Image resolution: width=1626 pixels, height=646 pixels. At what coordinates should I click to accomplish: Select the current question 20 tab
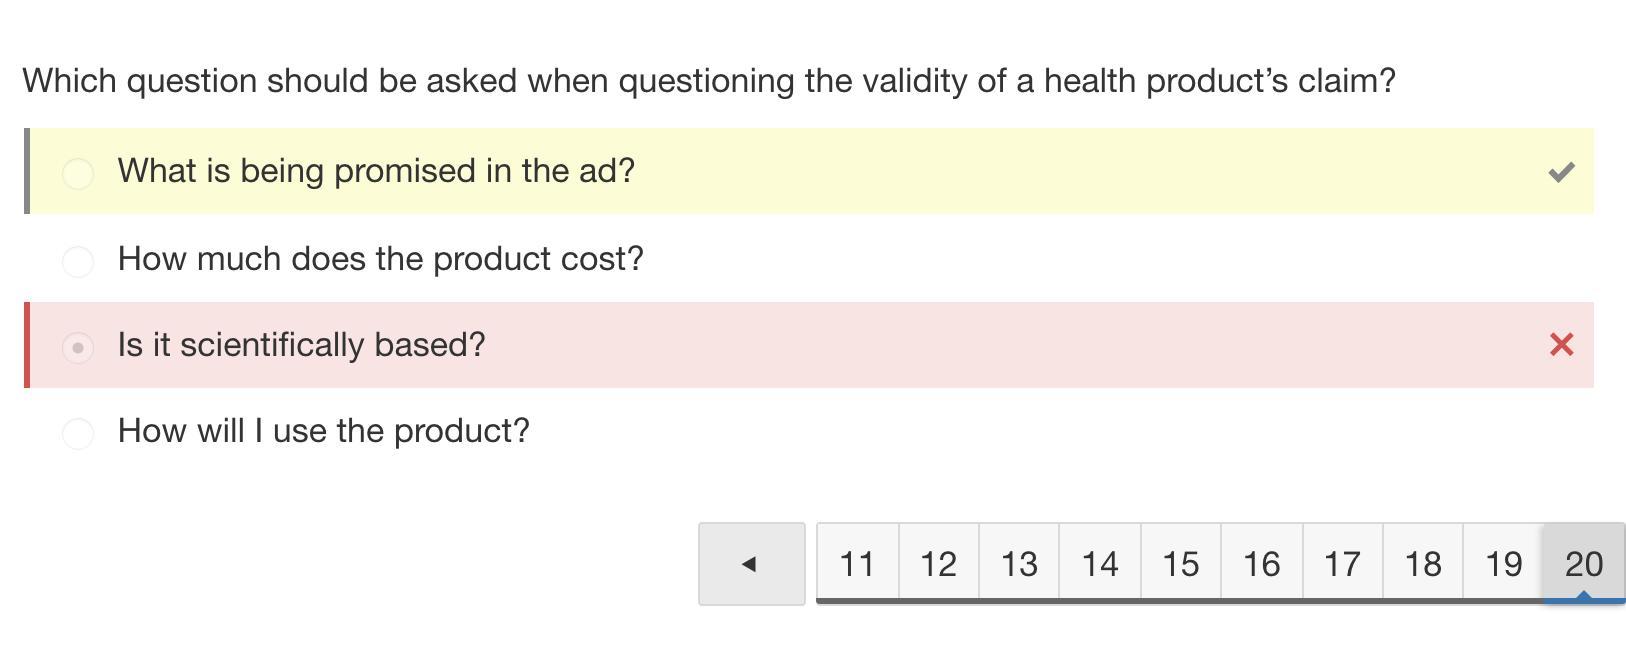(1584, 564)
